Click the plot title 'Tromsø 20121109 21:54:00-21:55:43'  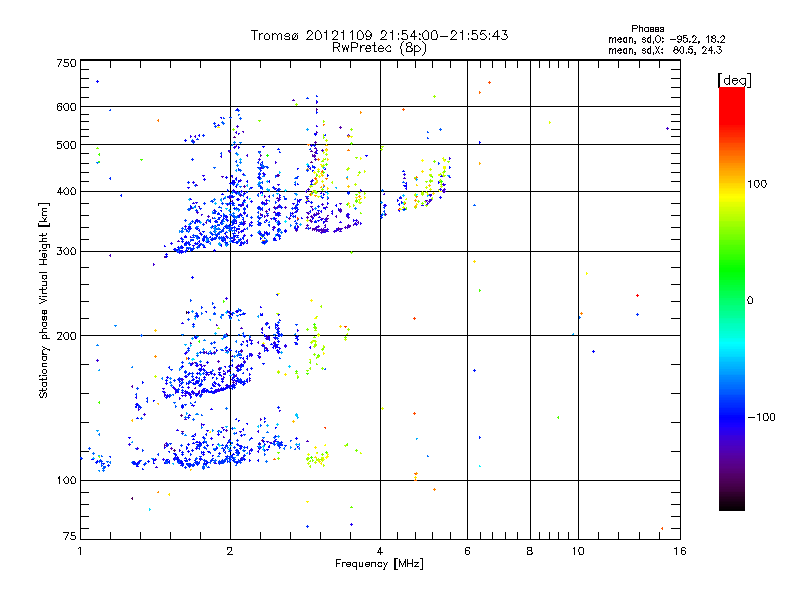pos(379,35)
